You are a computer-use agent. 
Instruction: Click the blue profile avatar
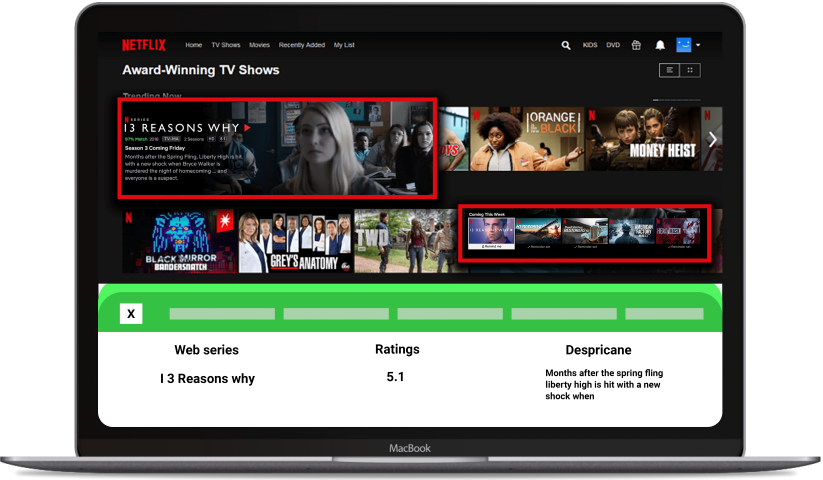pos(683,45)
